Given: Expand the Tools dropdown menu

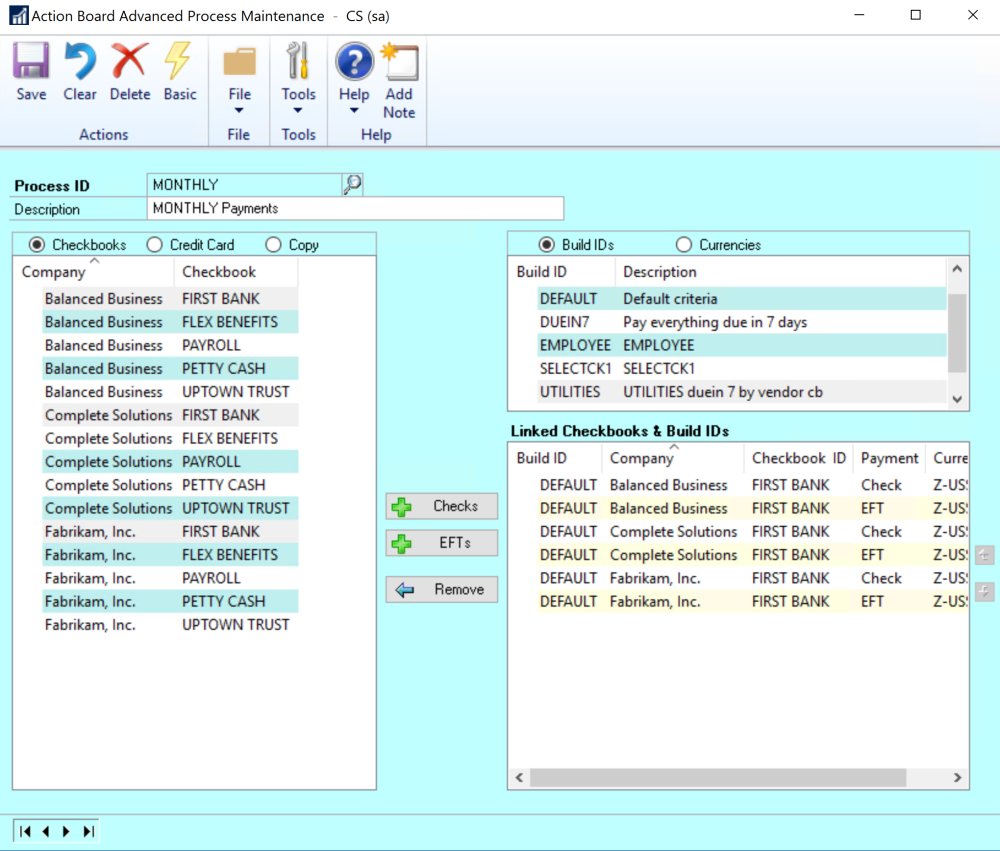Looking at the screenshot, I should (298, 96).
